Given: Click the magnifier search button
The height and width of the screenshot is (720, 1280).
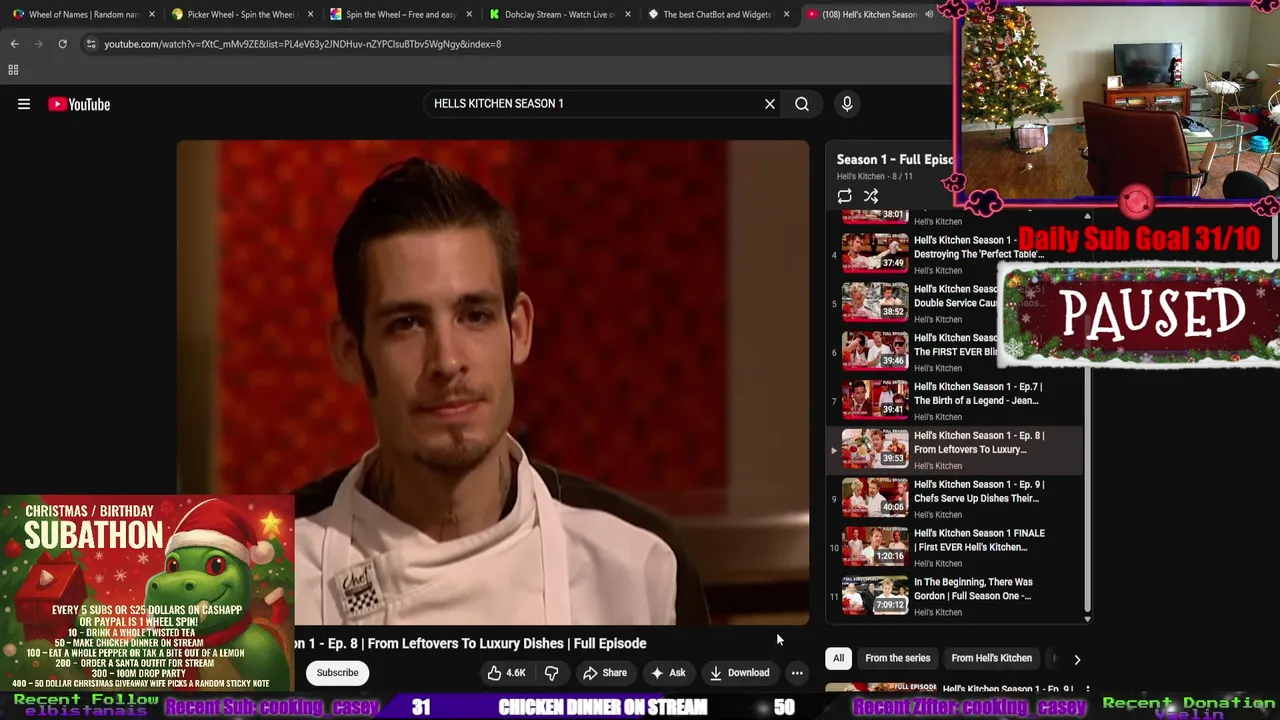Looking at the screenshot, I should (x=802, y=104).
